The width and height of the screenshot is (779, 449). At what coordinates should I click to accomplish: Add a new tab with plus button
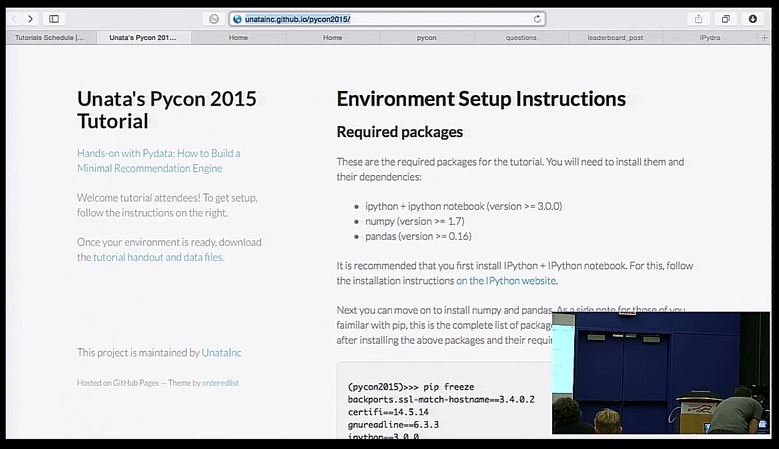click(x=764, y=37)
